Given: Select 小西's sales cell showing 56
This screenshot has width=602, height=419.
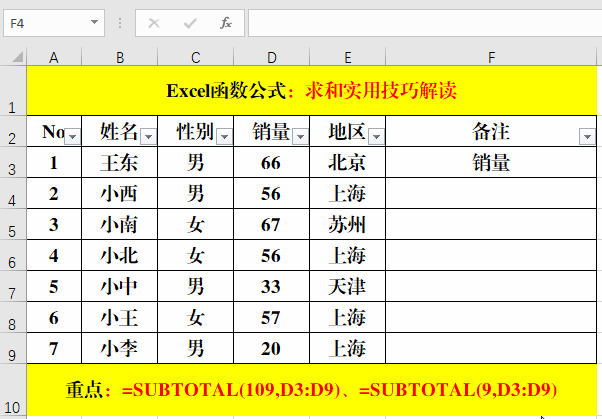Looking at the screenshot, I should tap(271, 193).
